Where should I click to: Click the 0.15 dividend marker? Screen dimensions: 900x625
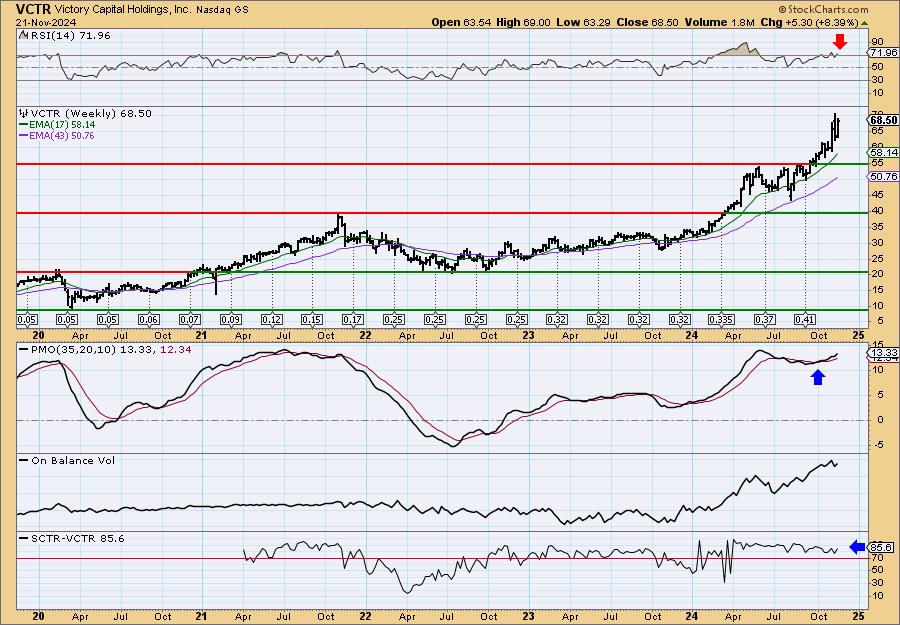click(312, 320)
